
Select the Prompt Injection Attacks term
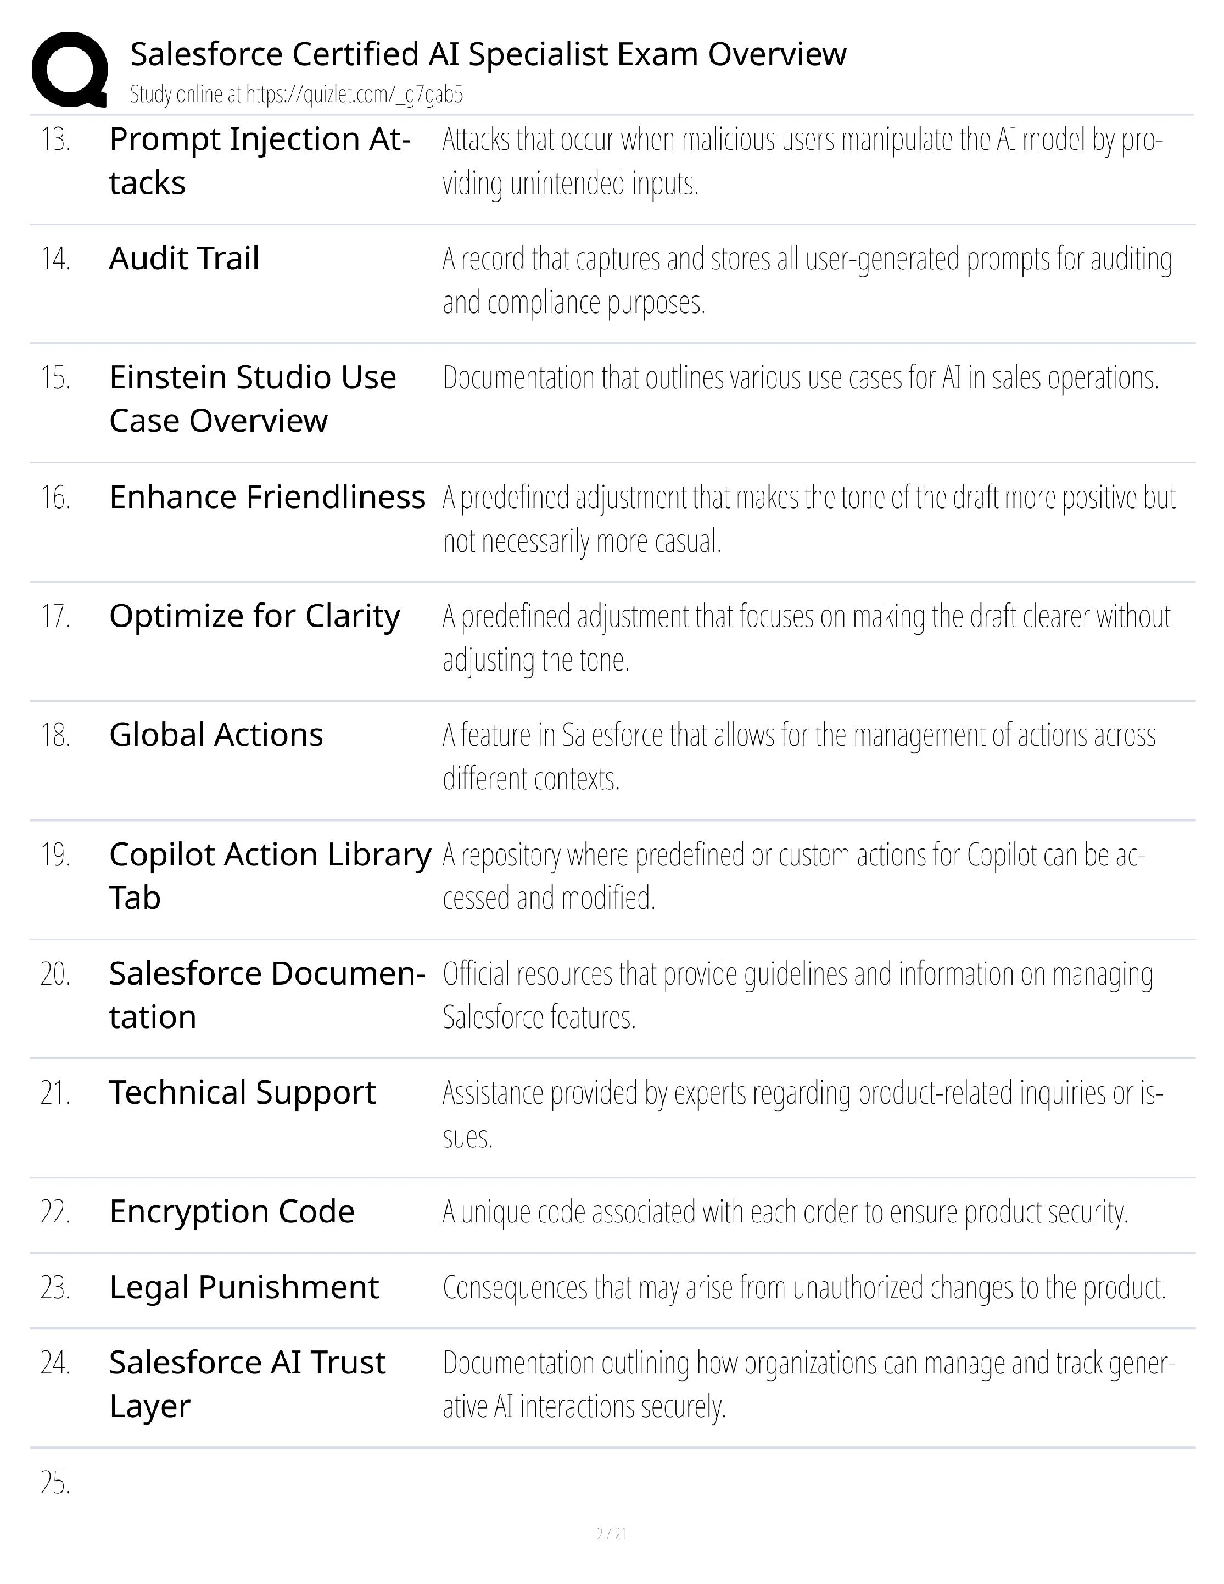point(260,161)
